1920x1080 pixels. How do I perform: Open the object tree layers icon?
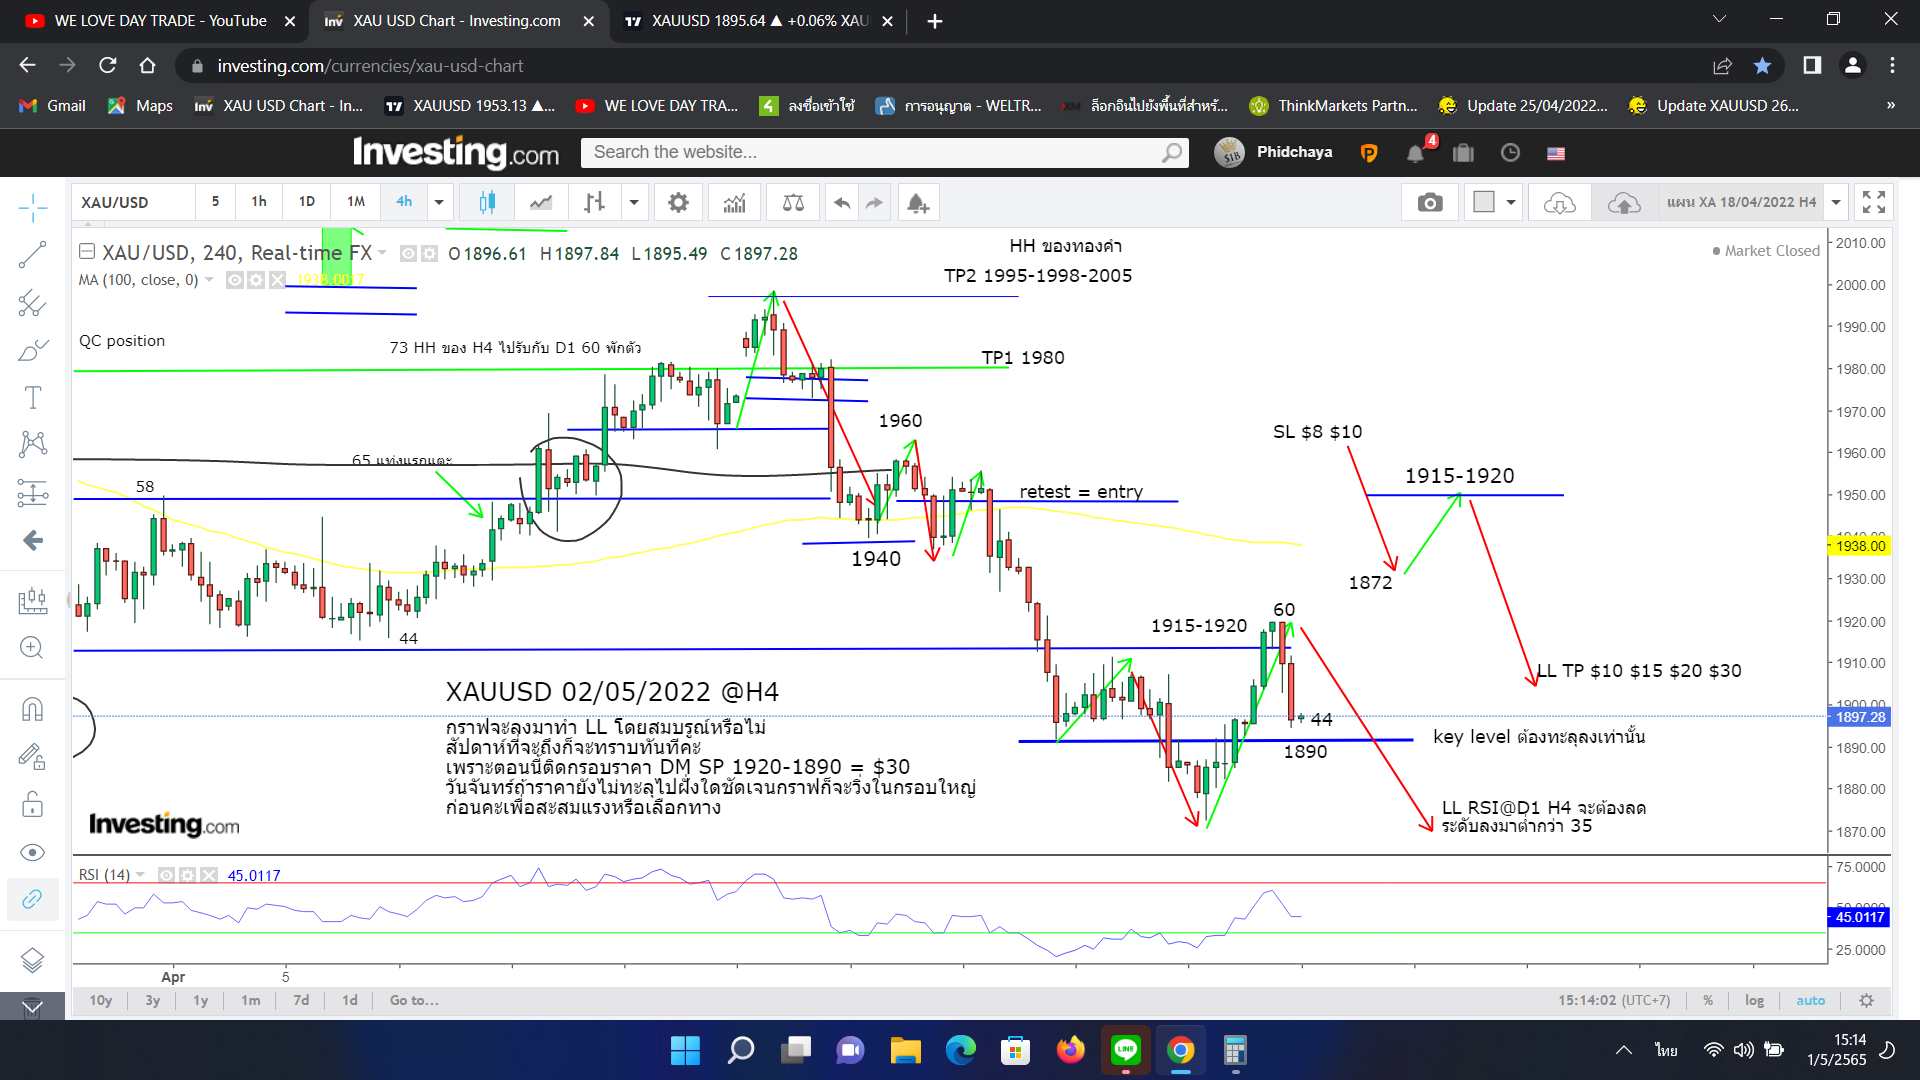[x=32, y=960]
